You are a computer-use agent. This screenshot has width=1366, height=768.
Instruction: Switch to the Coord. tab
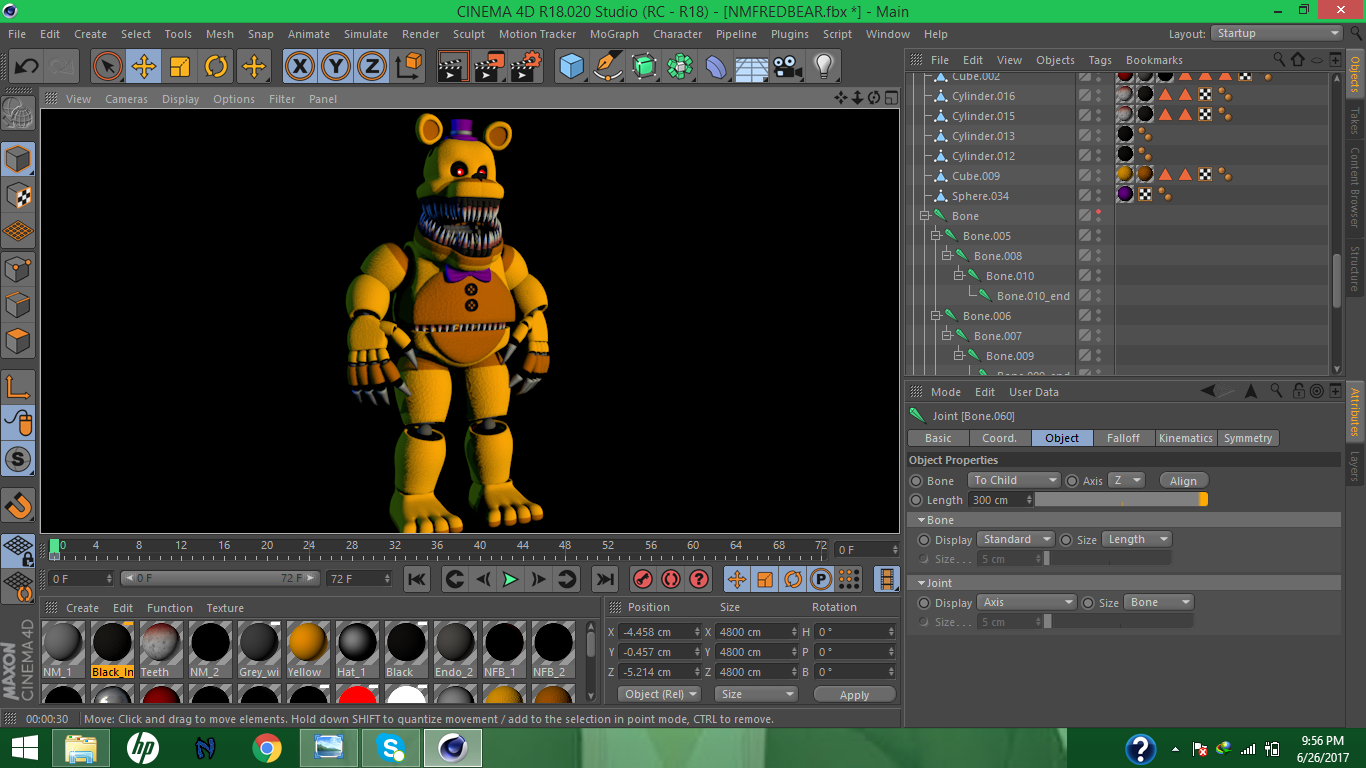[x=999, y=438]
